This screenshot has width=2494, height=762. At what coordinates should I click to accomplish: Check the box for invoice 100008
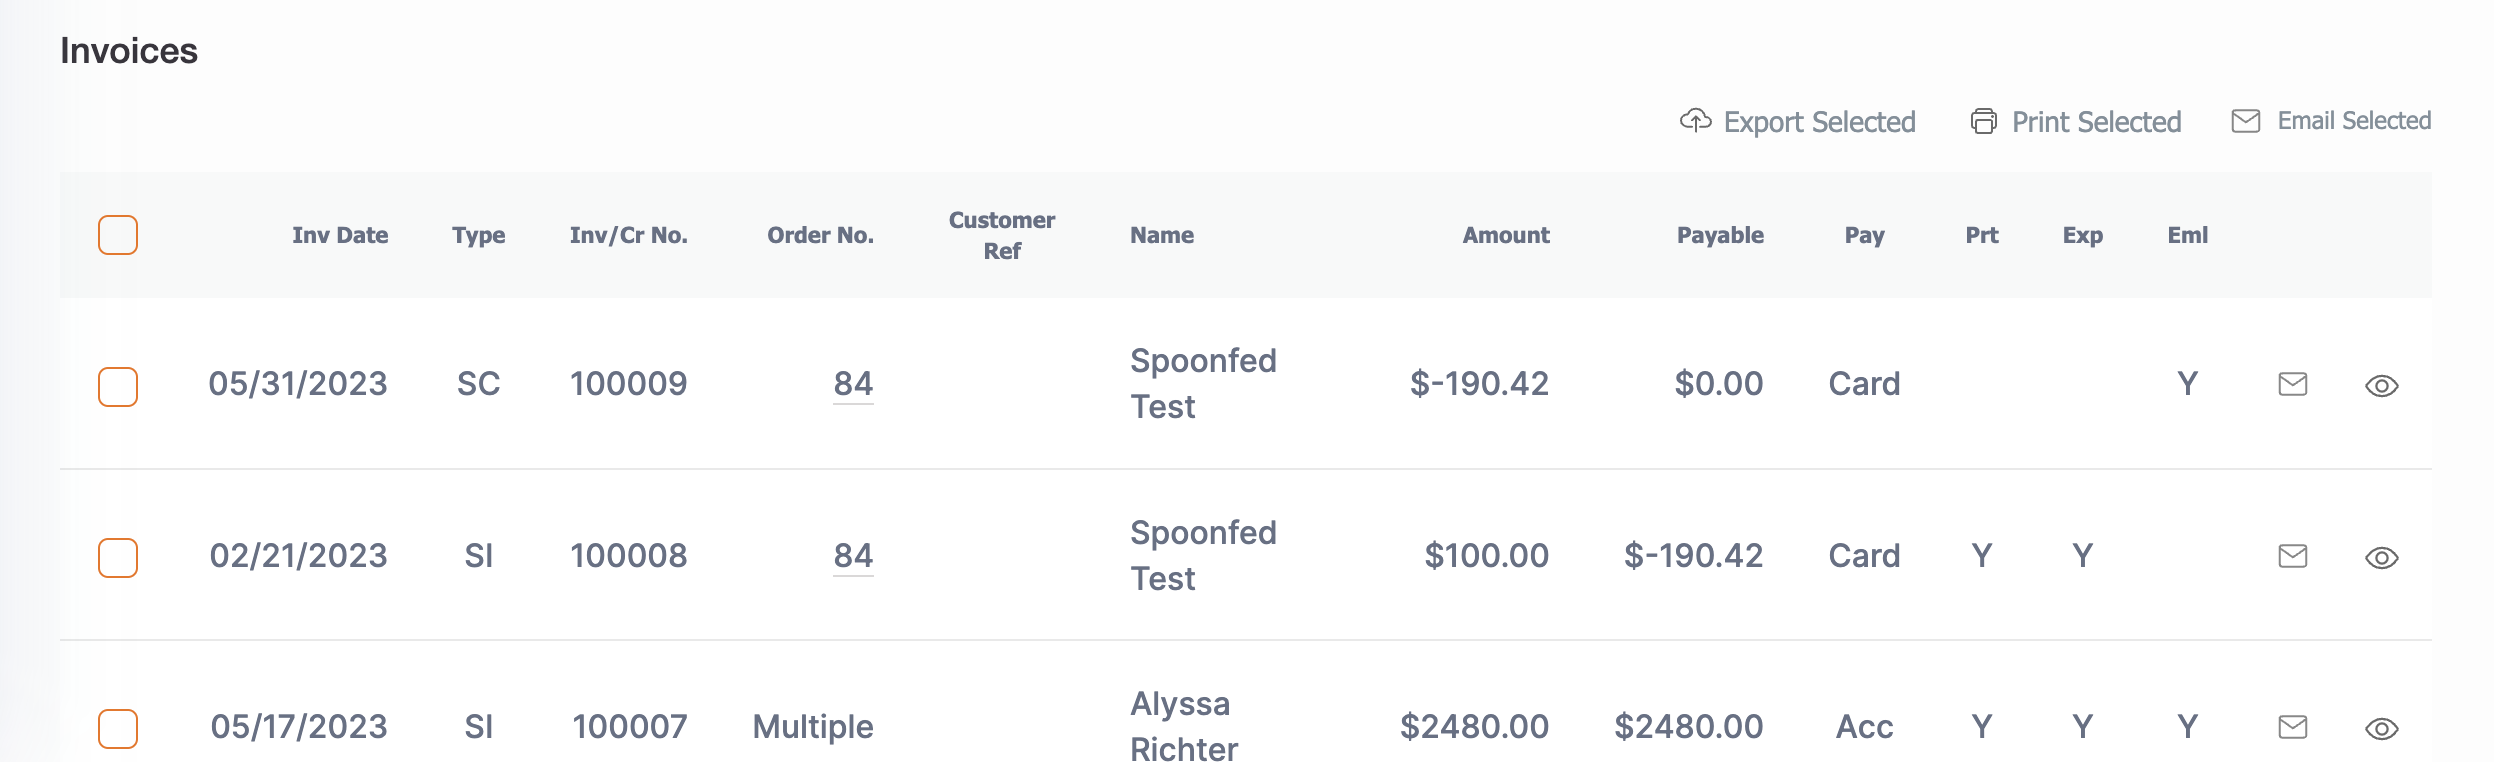[x=118, y=558]
